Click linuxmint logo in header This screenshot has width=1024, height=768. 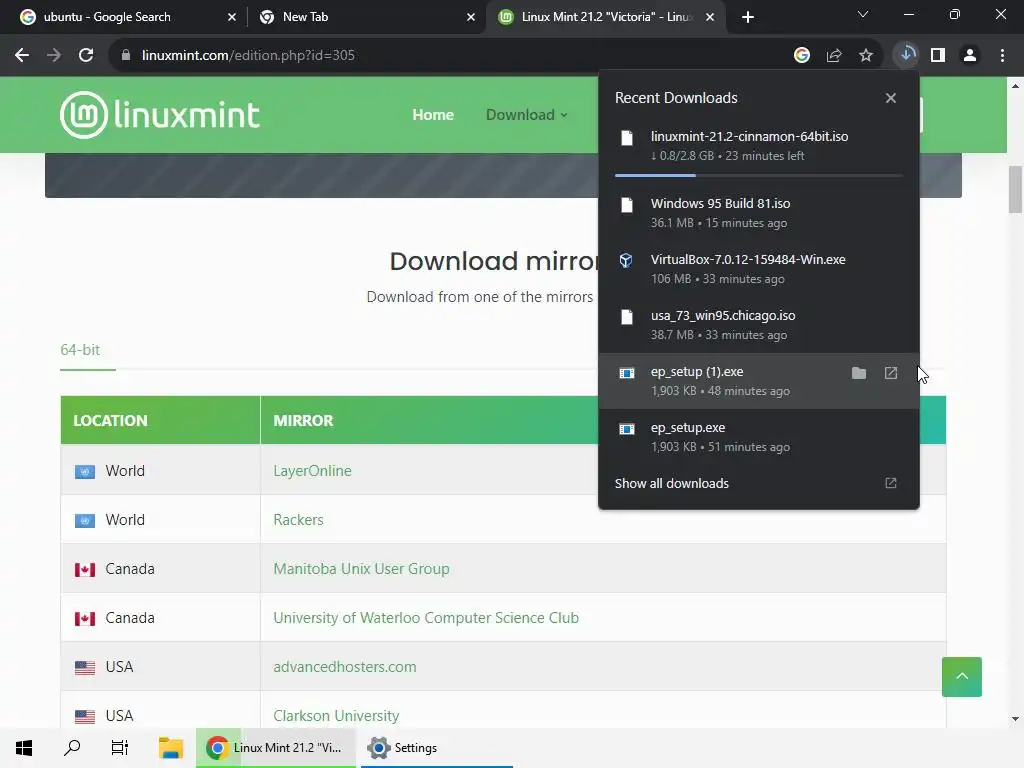click(x=160, y=115)
